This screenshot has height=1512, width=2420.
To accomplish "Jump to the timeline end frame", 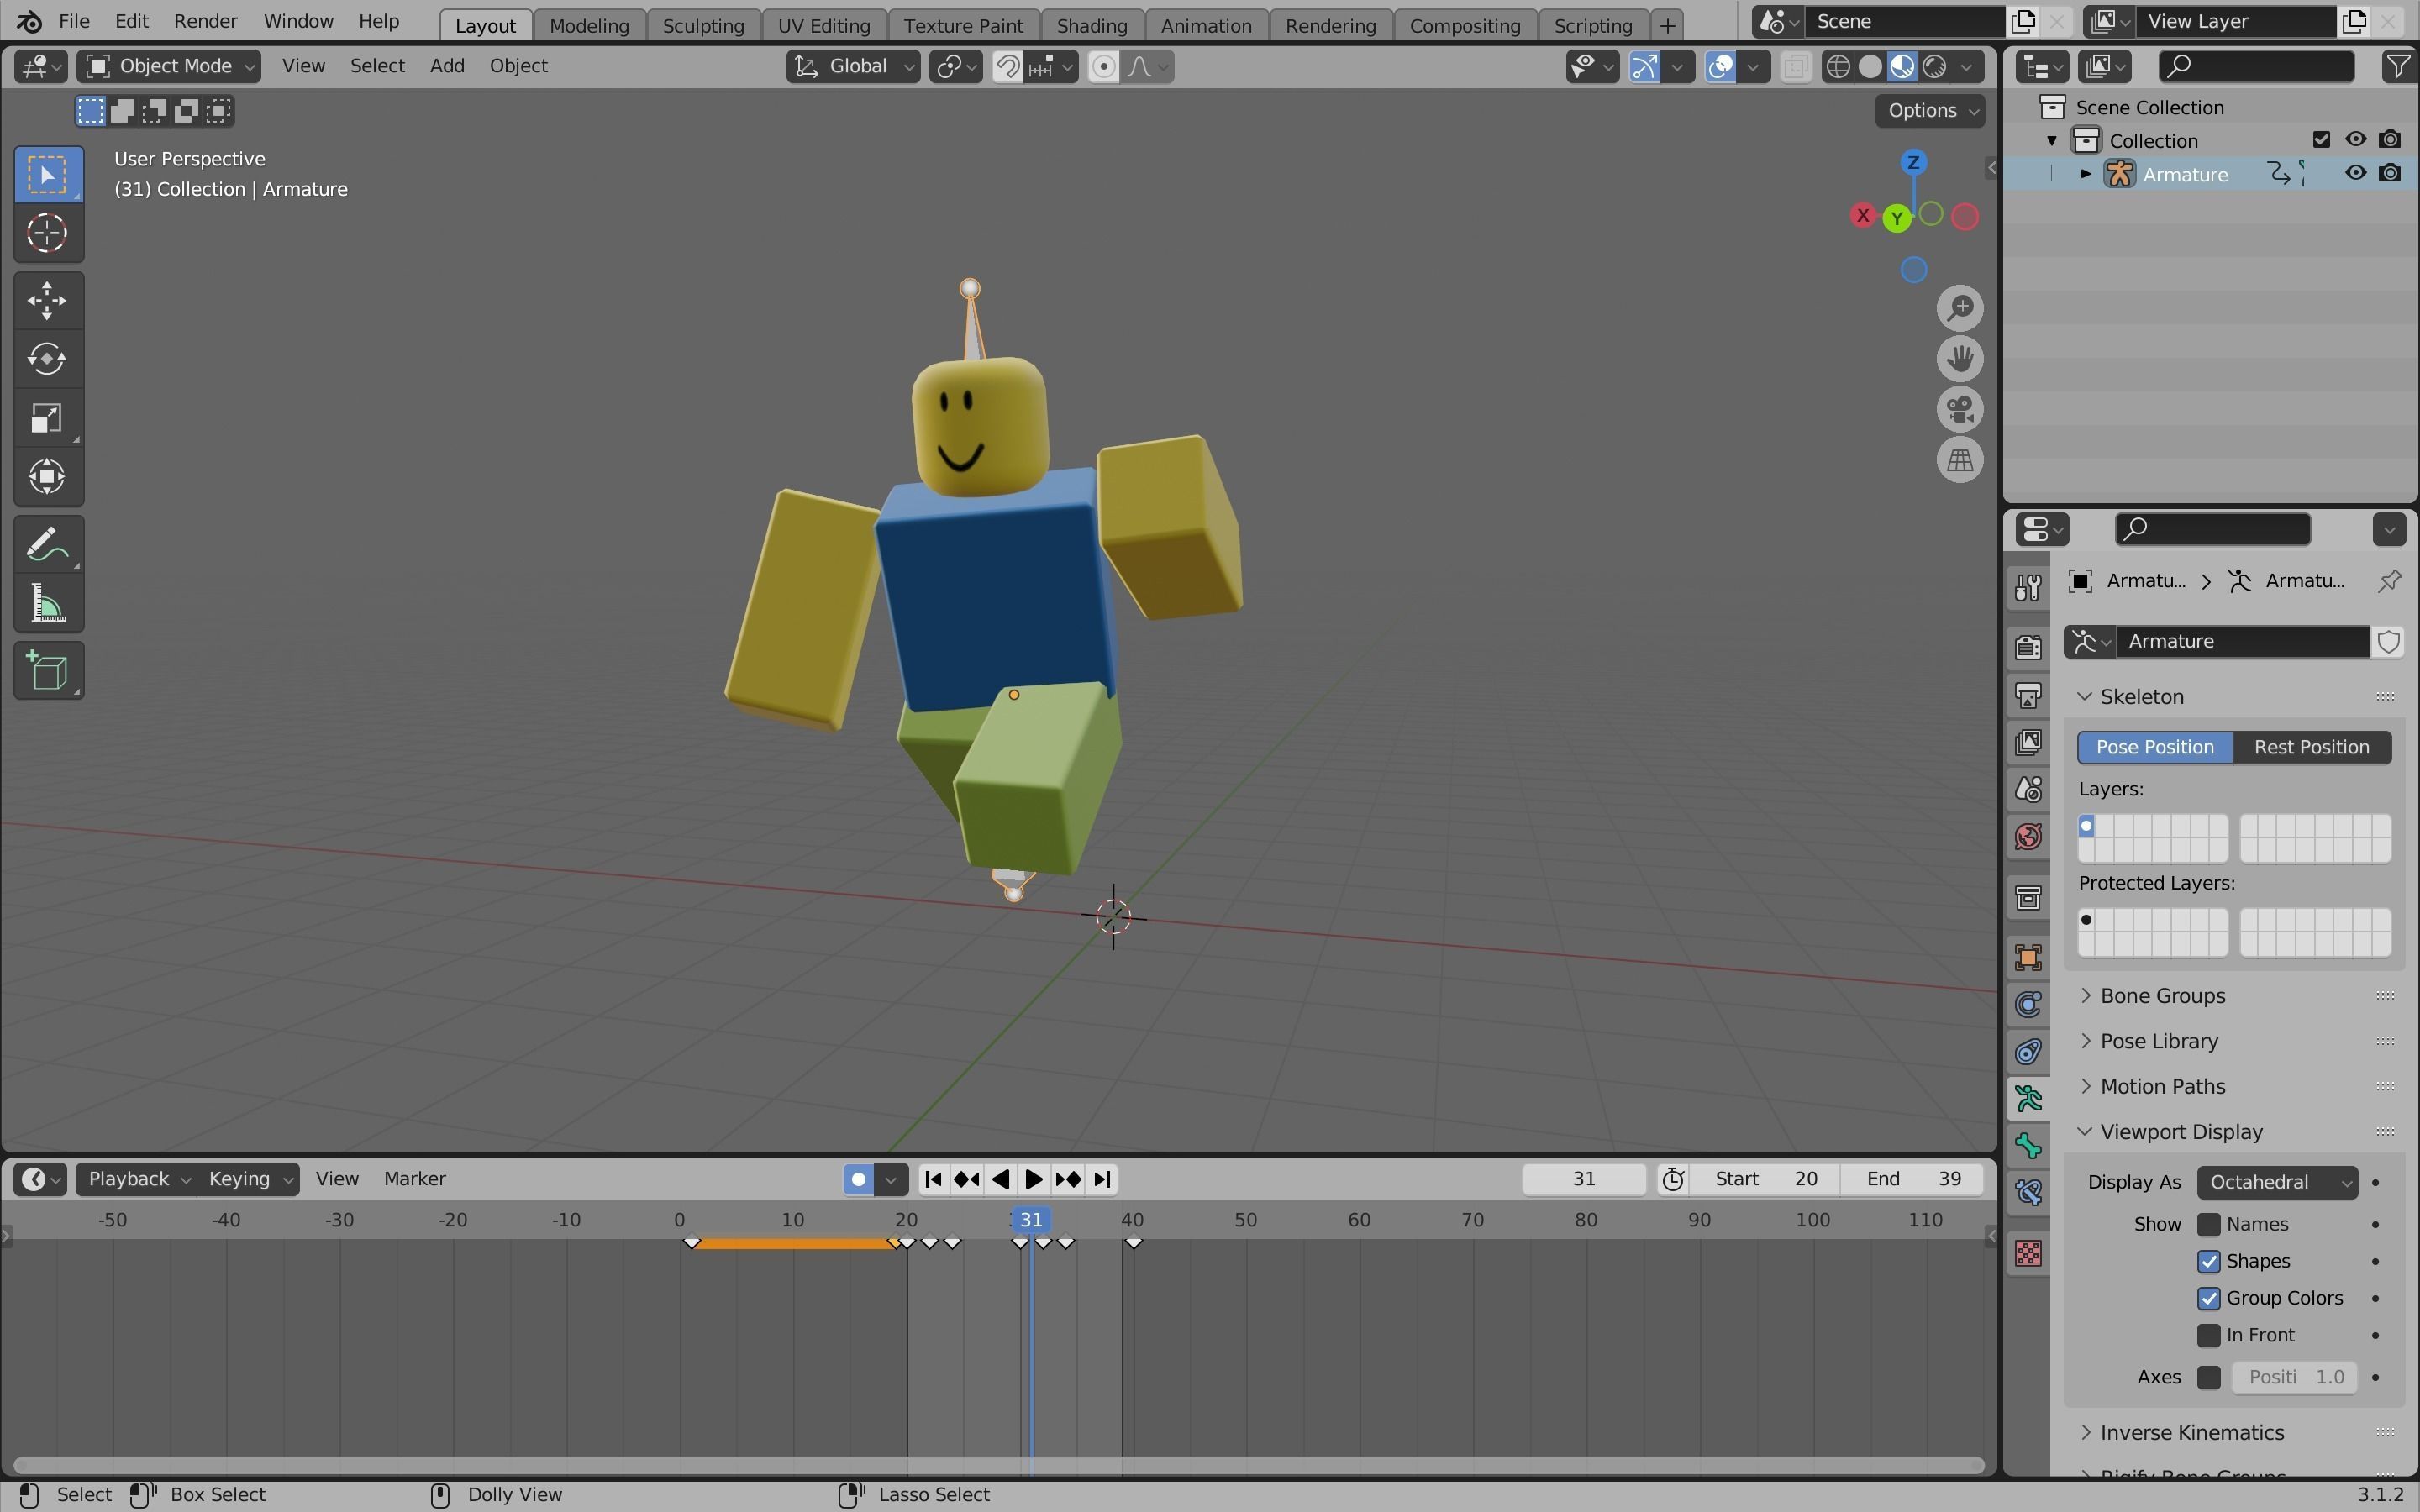I will point(1102,1179).
